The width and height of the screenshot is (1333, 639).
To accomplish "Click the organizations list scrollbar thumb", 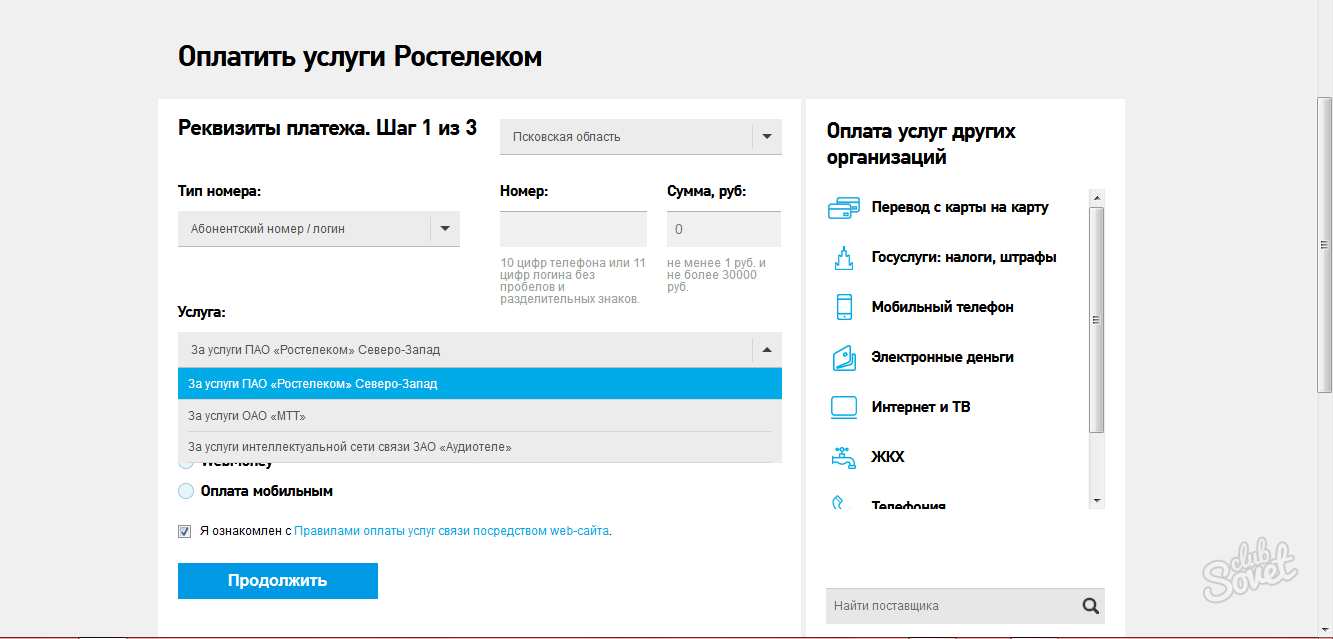I will [1097, 320].
